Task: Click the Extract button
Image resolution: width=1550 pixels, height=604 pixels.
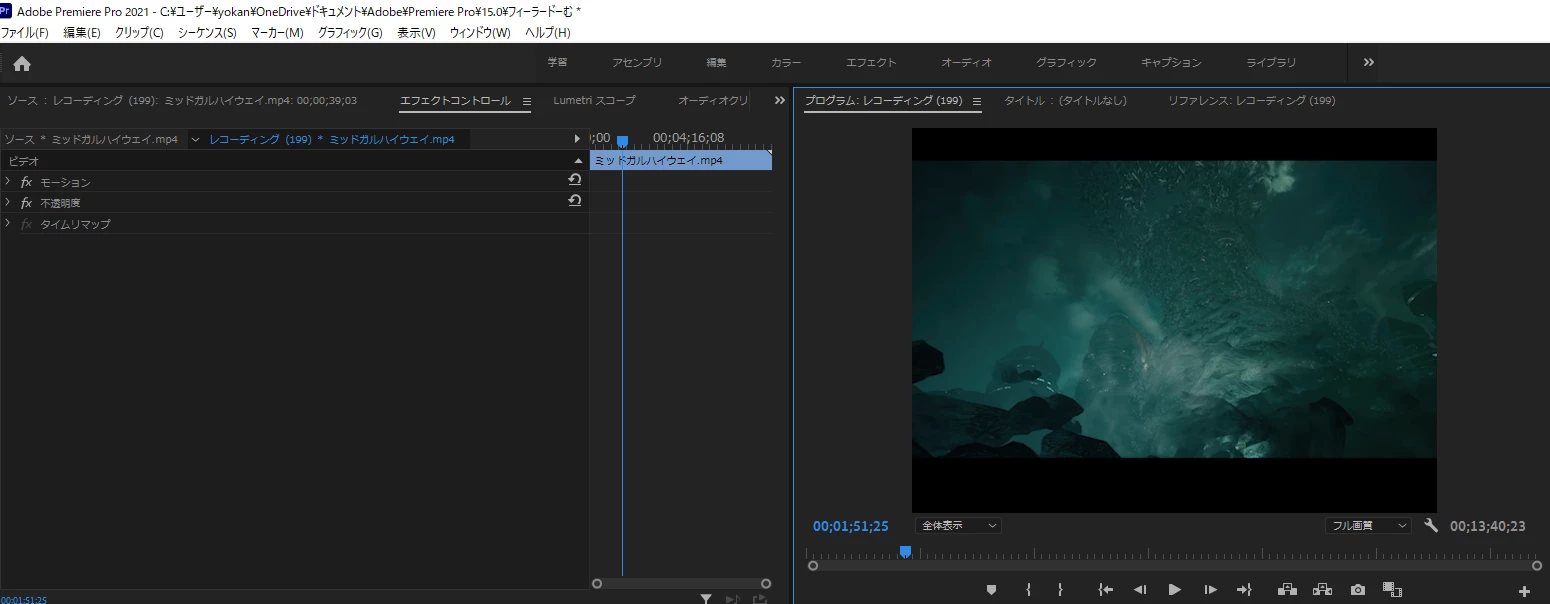Action: coord(1322,590)
